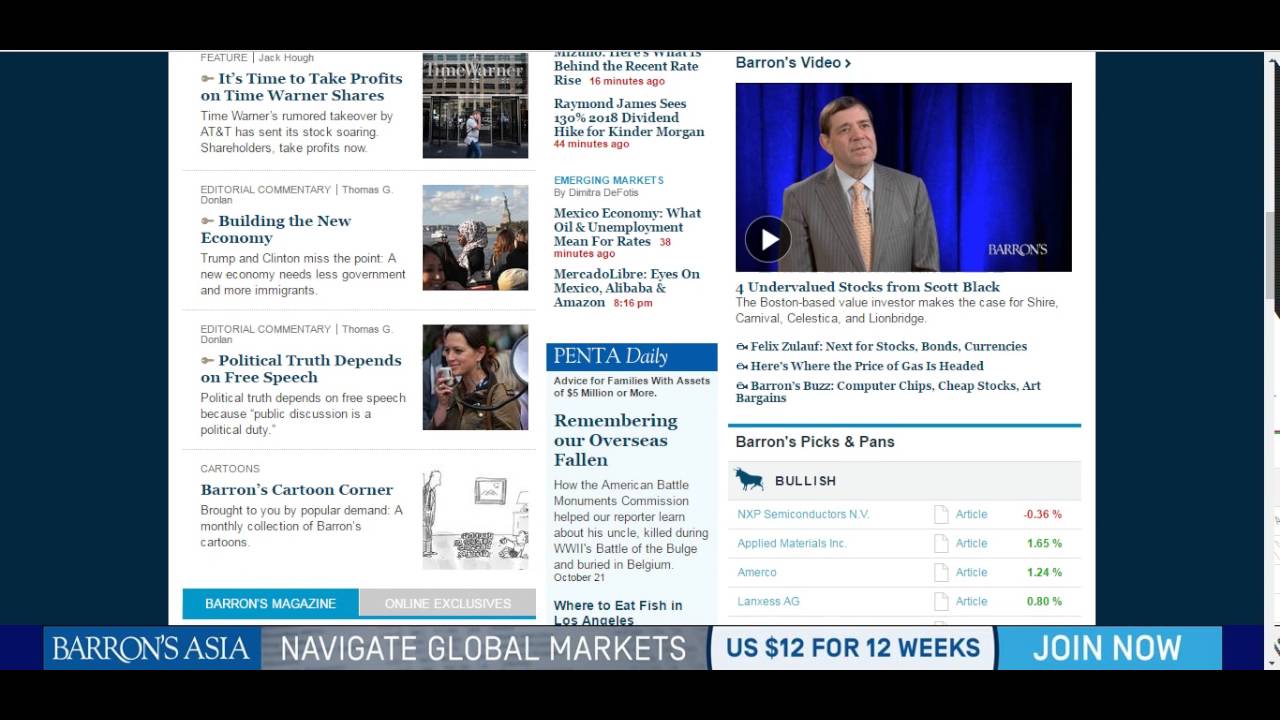Switch to the Barron's Magazine tab
1280x720 pixels.
270,603
